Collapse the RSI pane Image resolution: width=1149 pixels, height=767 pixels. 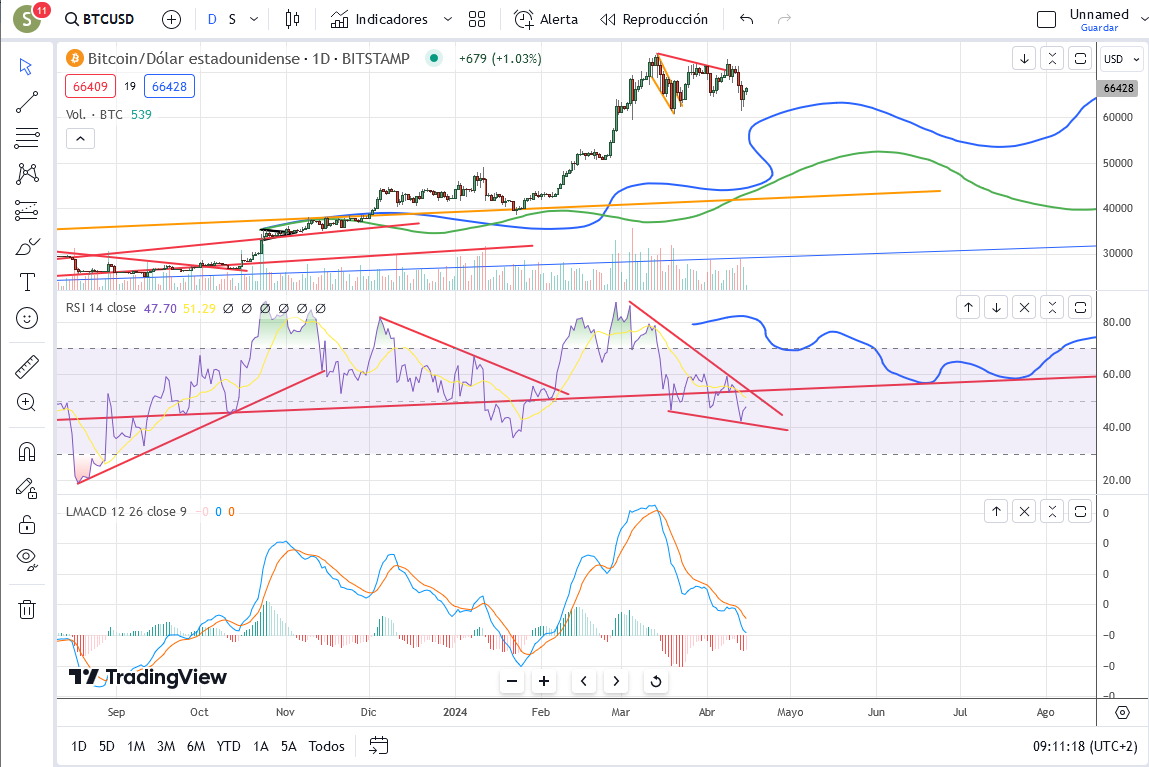[1052, 308]
